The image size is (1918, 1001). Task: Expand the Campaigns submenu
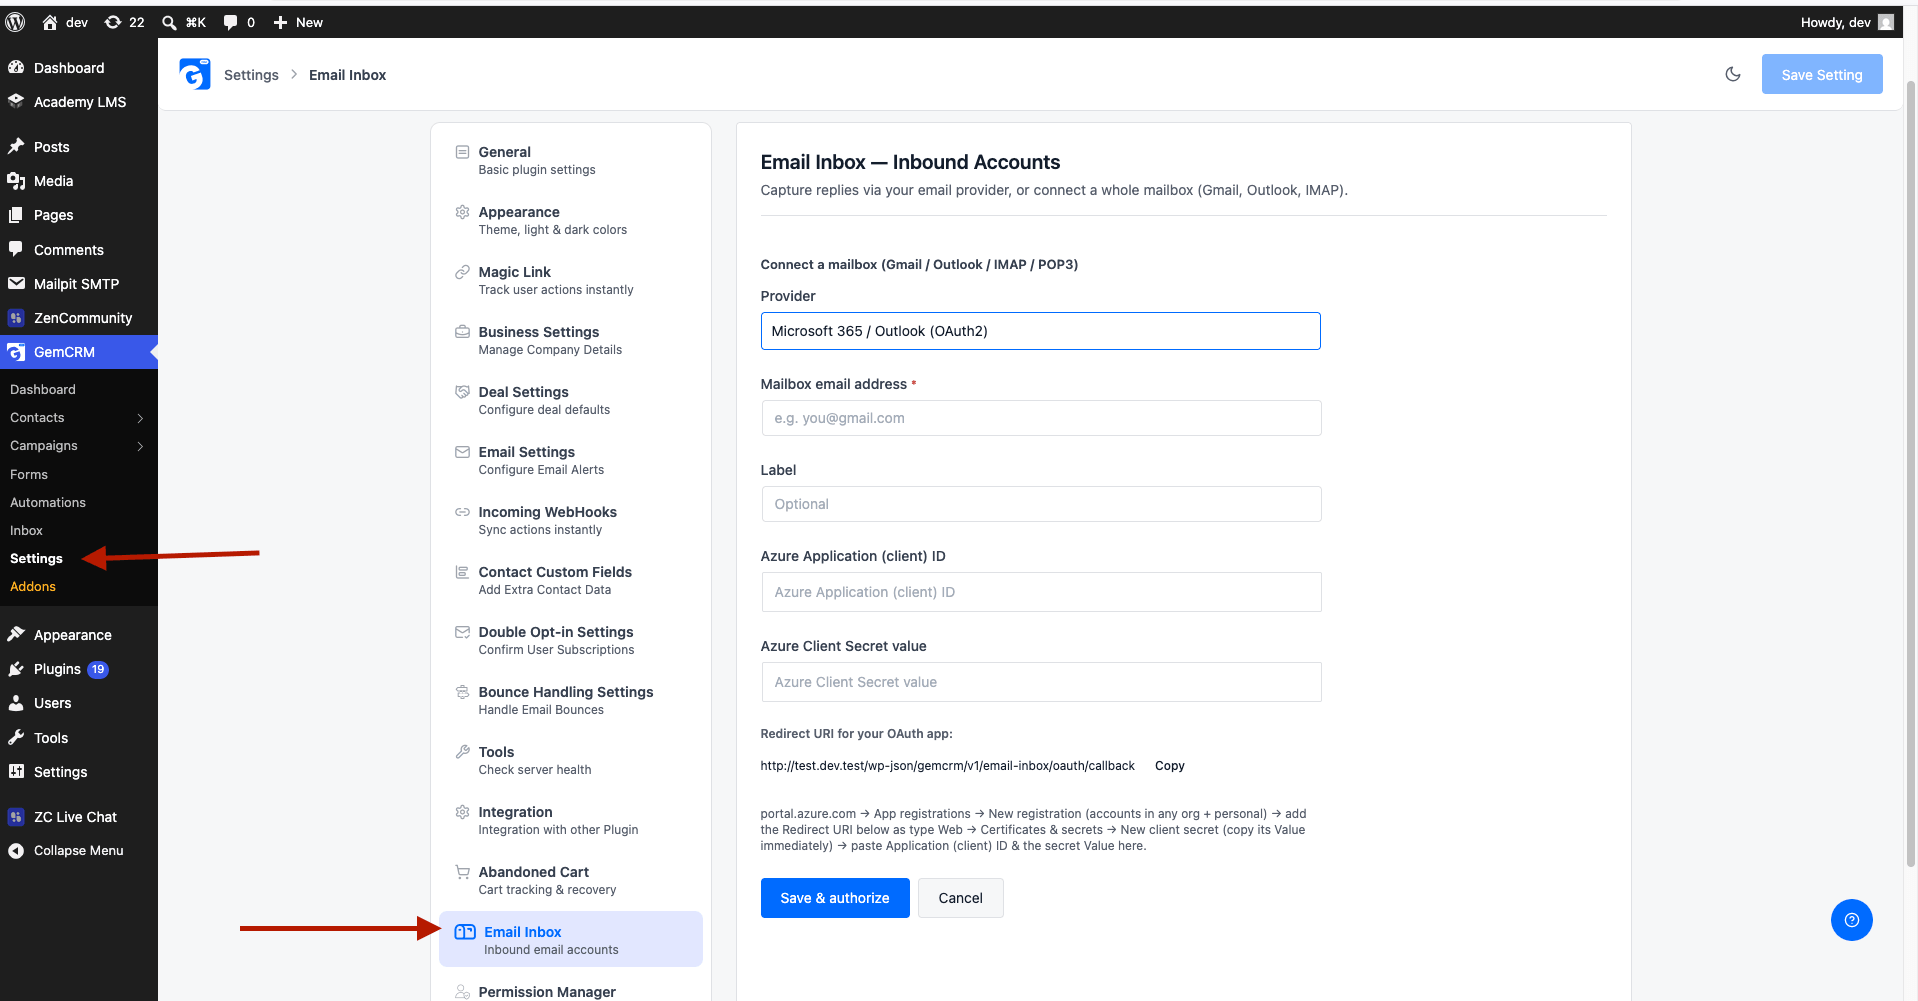[x=140, y=446]
